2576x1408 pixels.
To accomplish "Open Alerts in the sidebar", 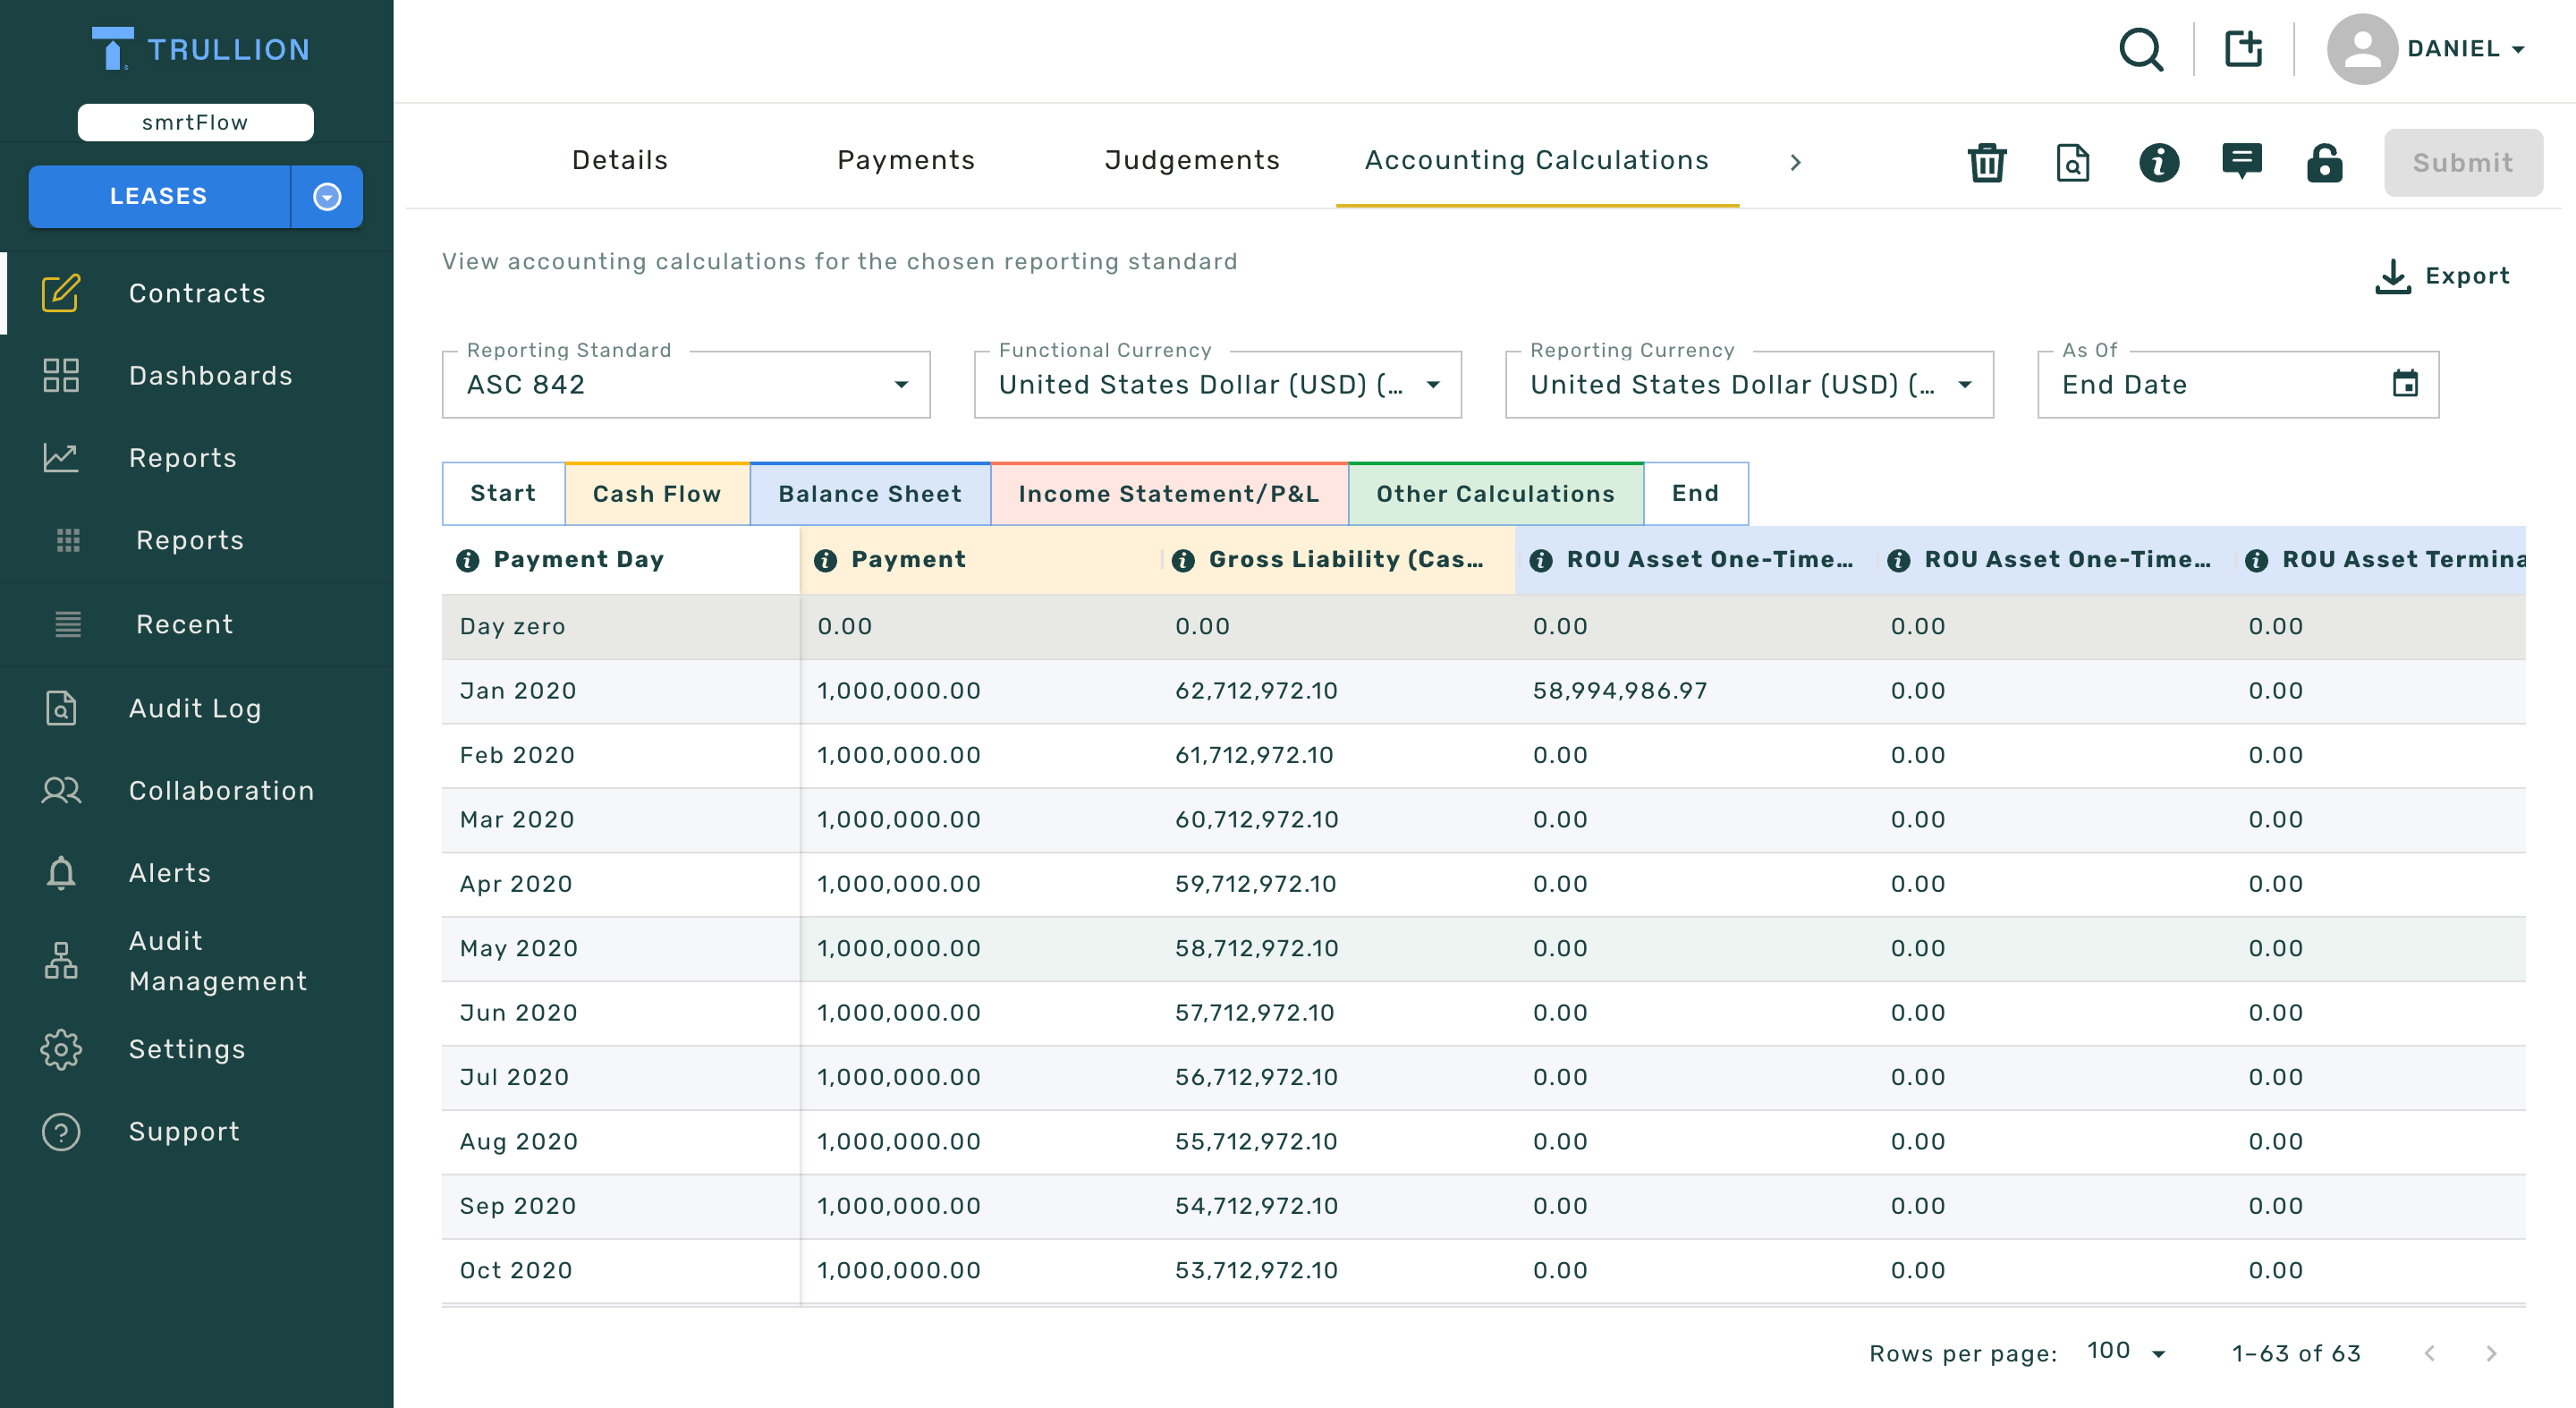I will (169, 872).
